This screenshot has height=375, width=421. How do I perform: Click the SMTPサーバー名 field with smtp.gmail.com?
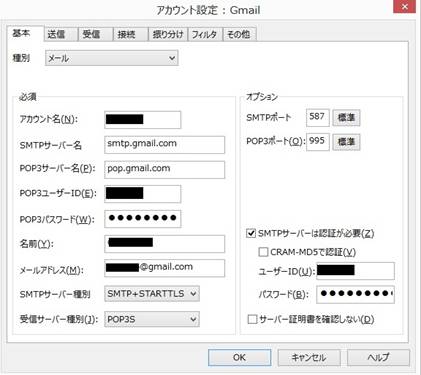pos(165,145)
